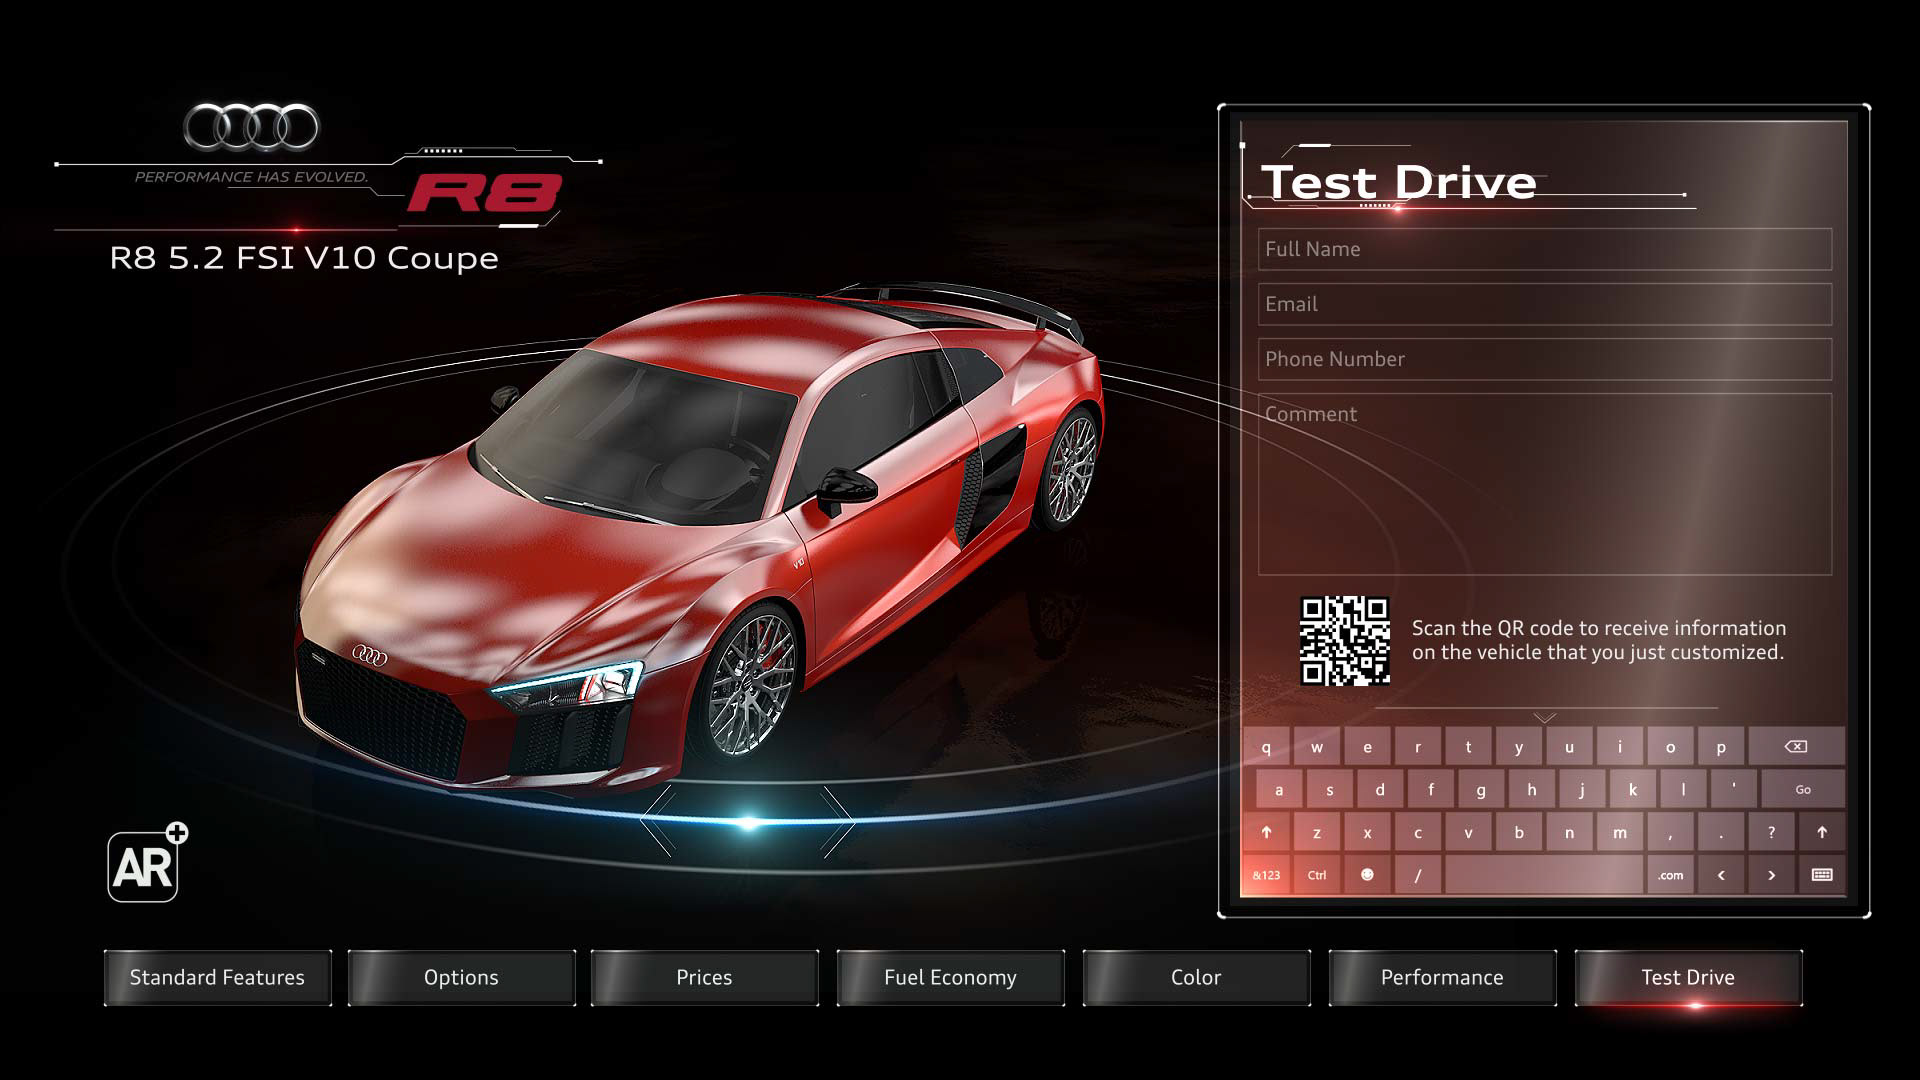Open the Performance tab

click(x=1442, y=977)
